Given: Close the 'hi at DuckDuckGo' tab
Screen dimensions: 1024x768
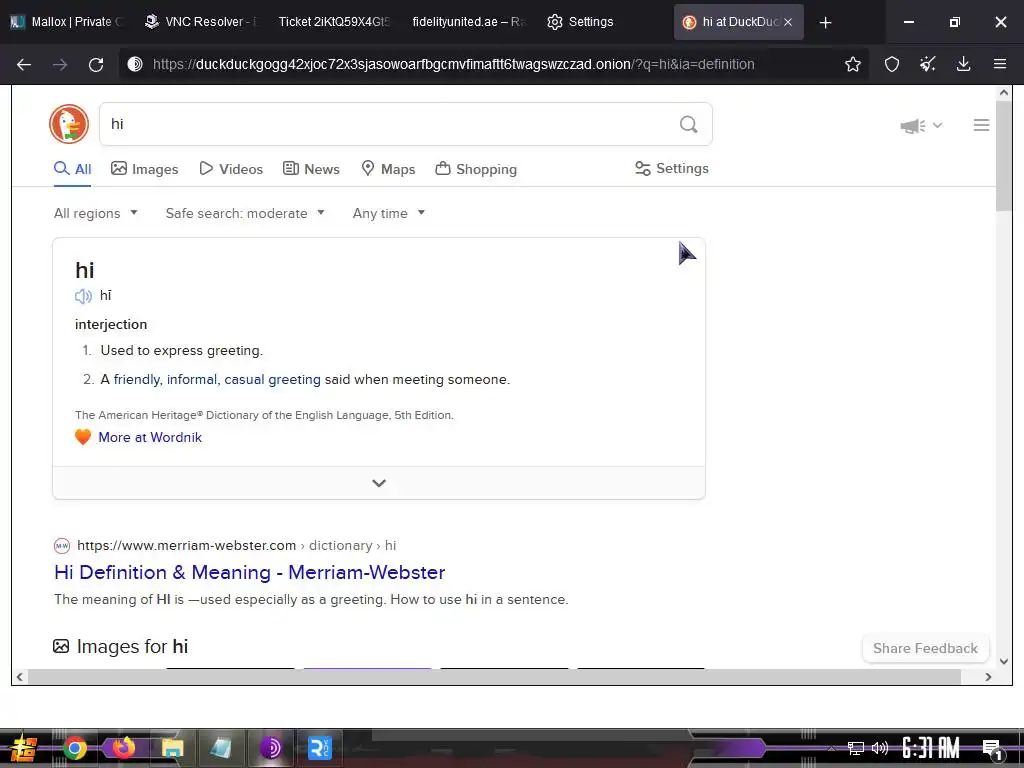Looking at the screenshot, I should (x=788, y=22).
